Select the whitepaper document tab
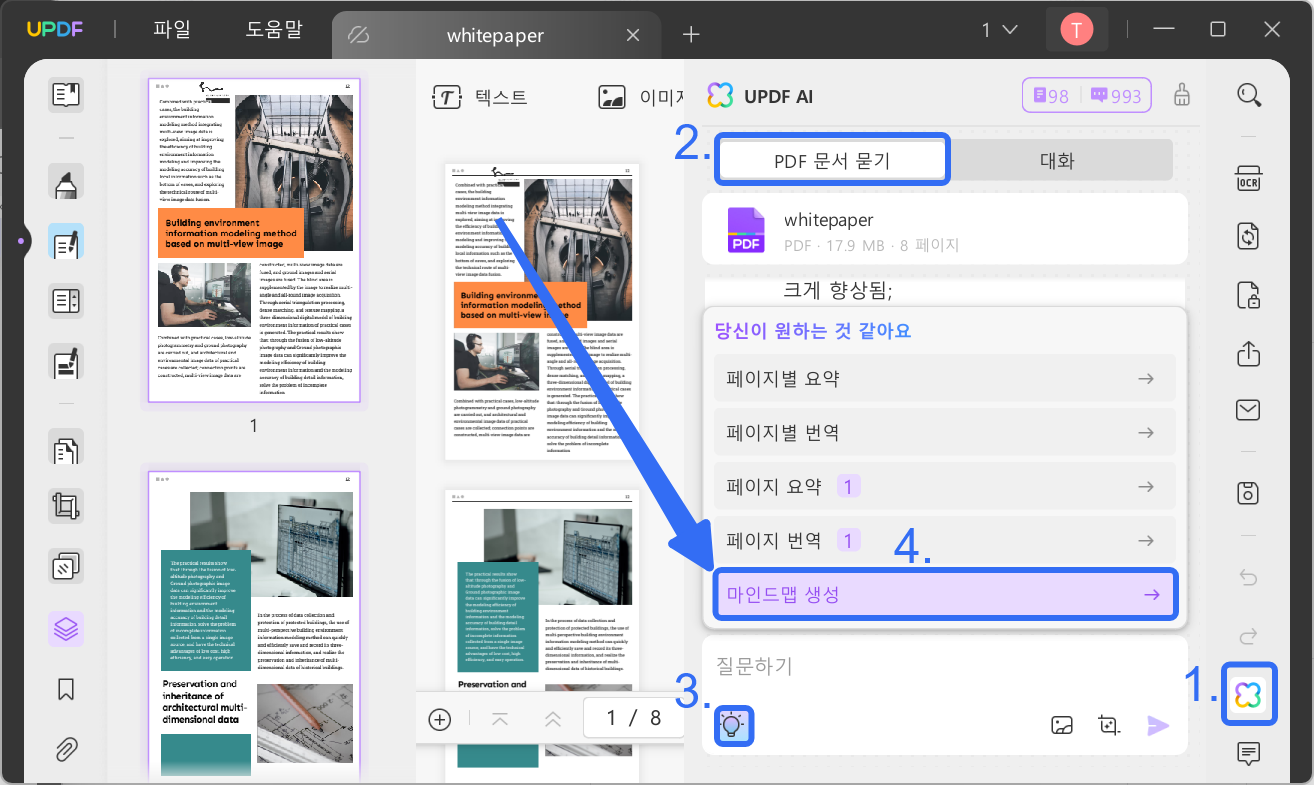 pos(495,35)
